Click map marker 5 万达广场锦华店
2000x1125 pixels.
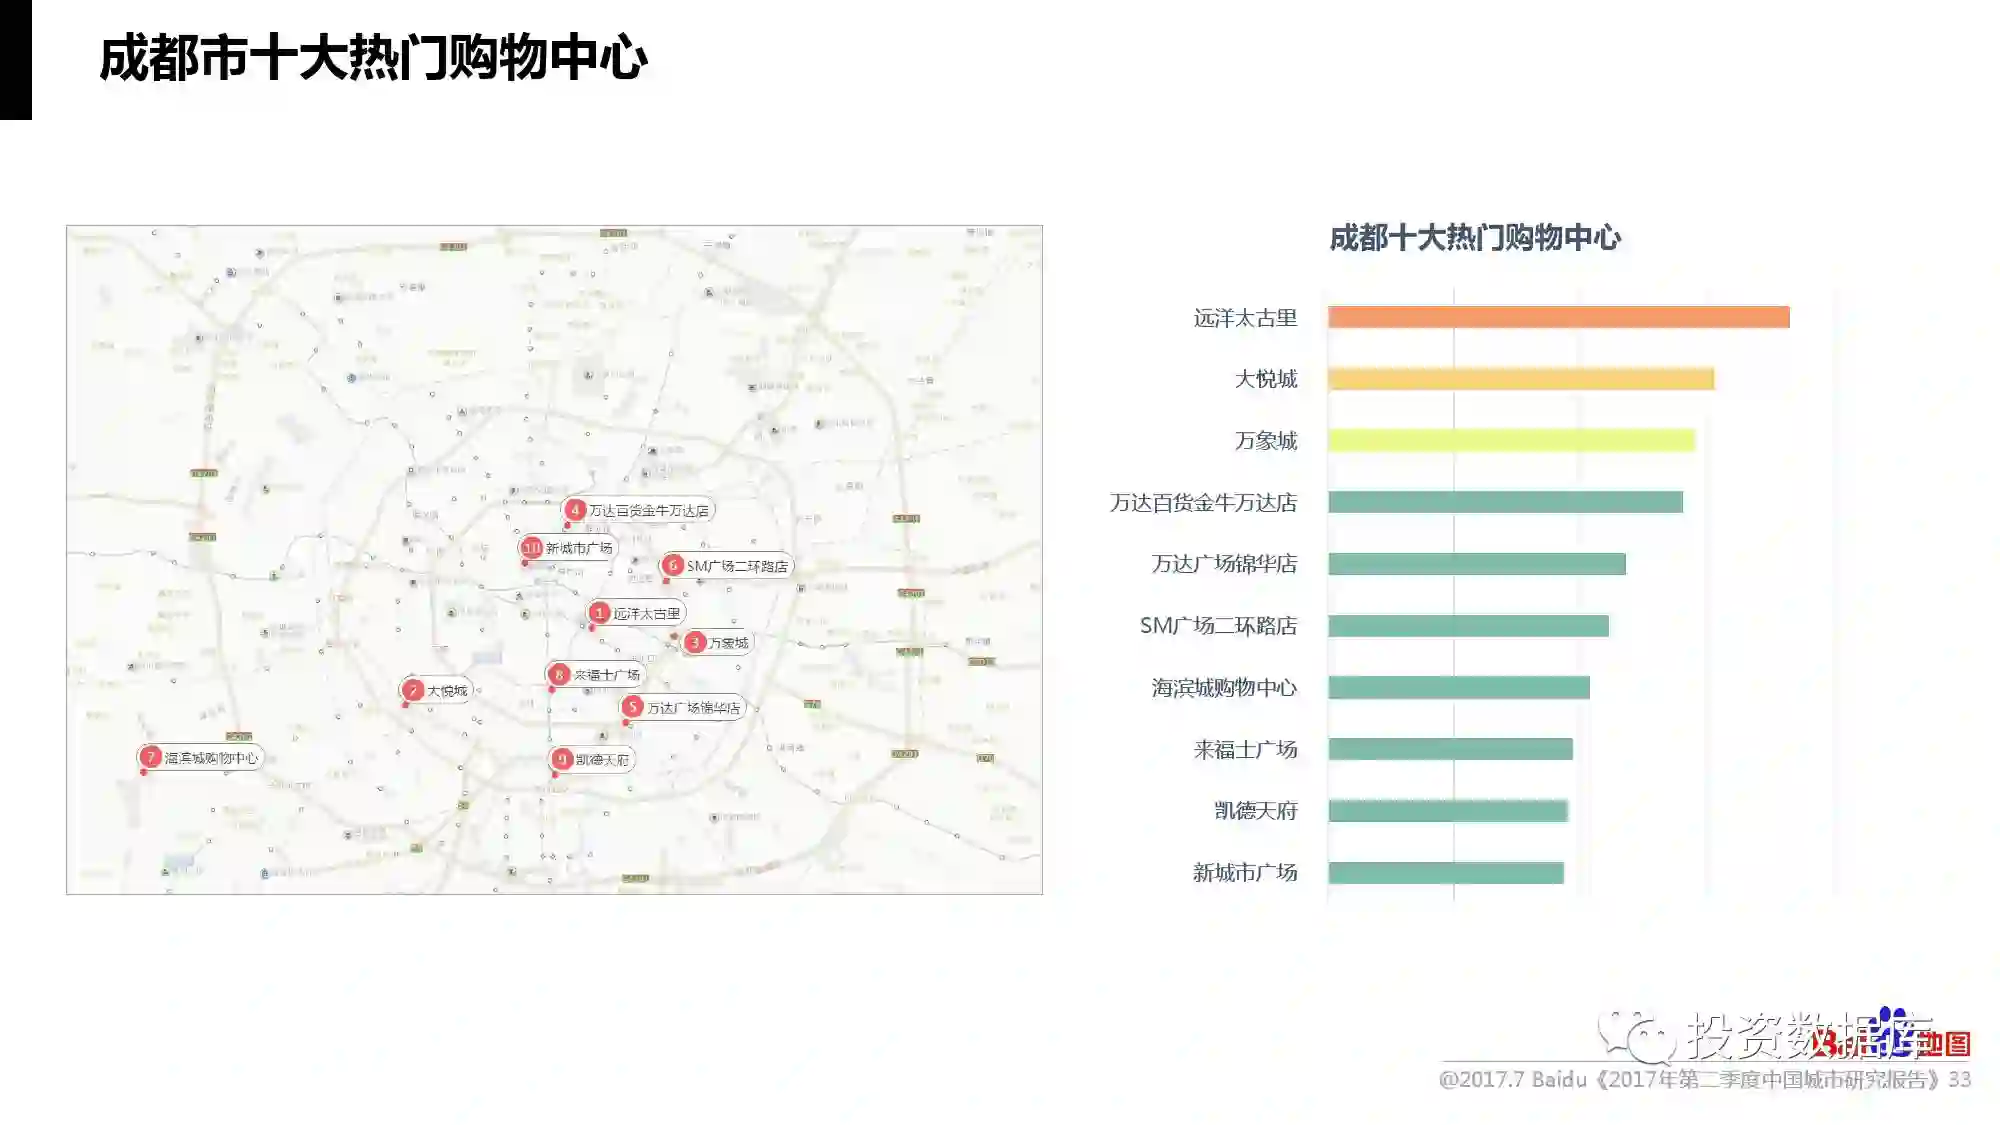pyautogui.click(x=632, y=707)
